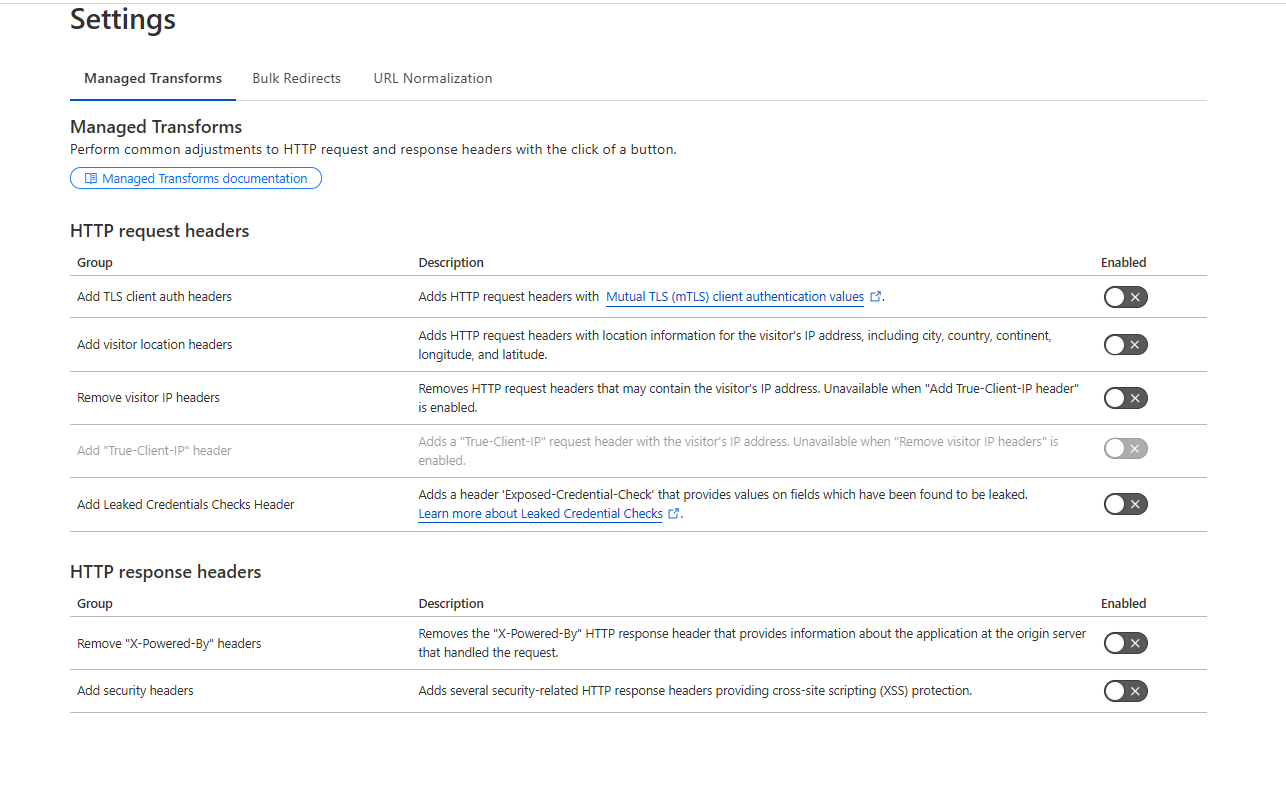Follow Learn more about Leaked Credential Checks link
The image size is (1286, 788).
[x=540, y=514]
